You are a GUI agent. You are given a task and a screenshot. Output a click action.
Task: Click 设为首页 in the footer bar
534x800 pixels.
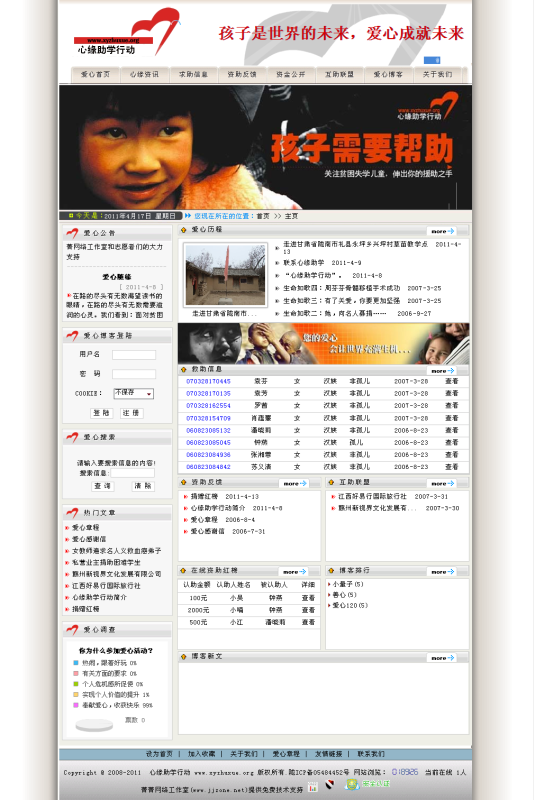click(x=159, y=754)
